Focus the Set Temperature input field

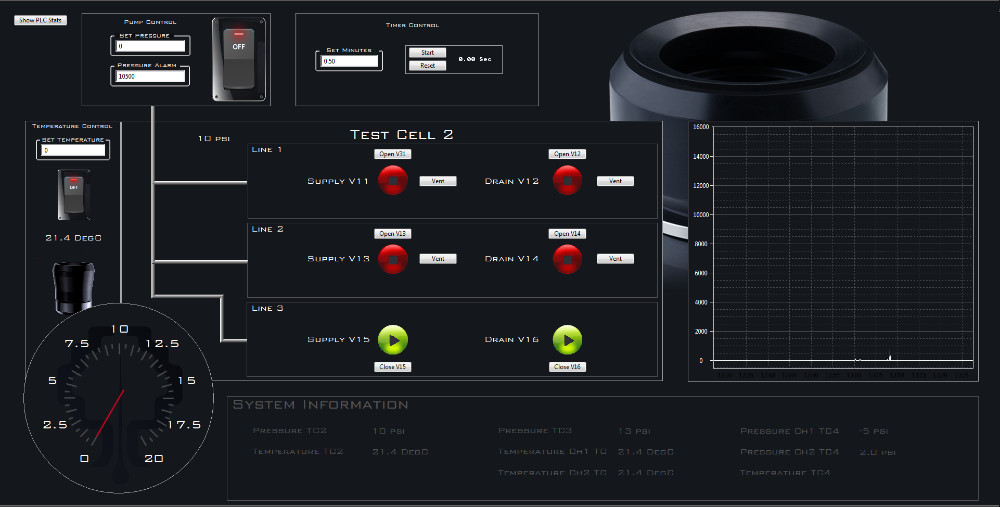point(73,150)
